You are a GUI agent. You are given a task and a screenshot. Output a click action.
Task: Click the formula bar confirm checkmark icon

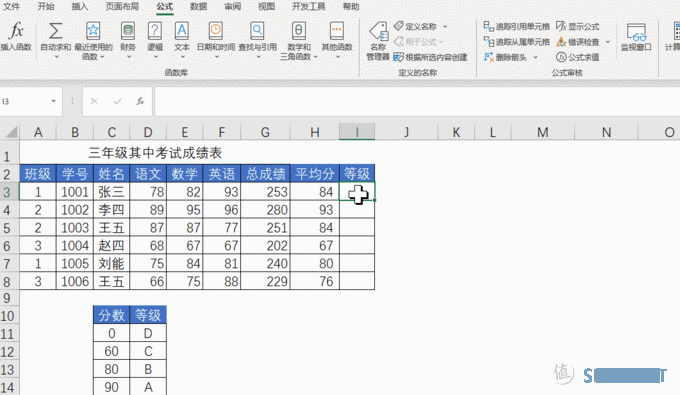(117, 101)
